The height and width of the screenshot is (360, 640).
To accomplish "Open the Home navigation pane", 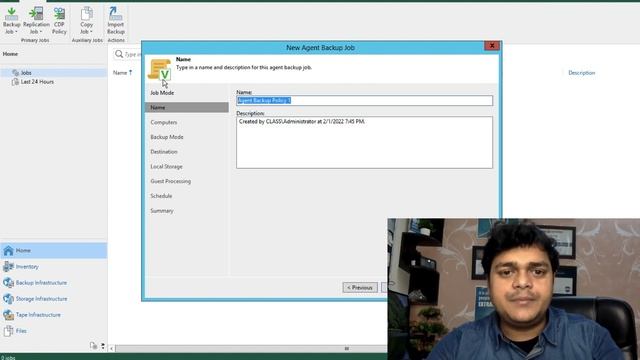I will (53, 250).
